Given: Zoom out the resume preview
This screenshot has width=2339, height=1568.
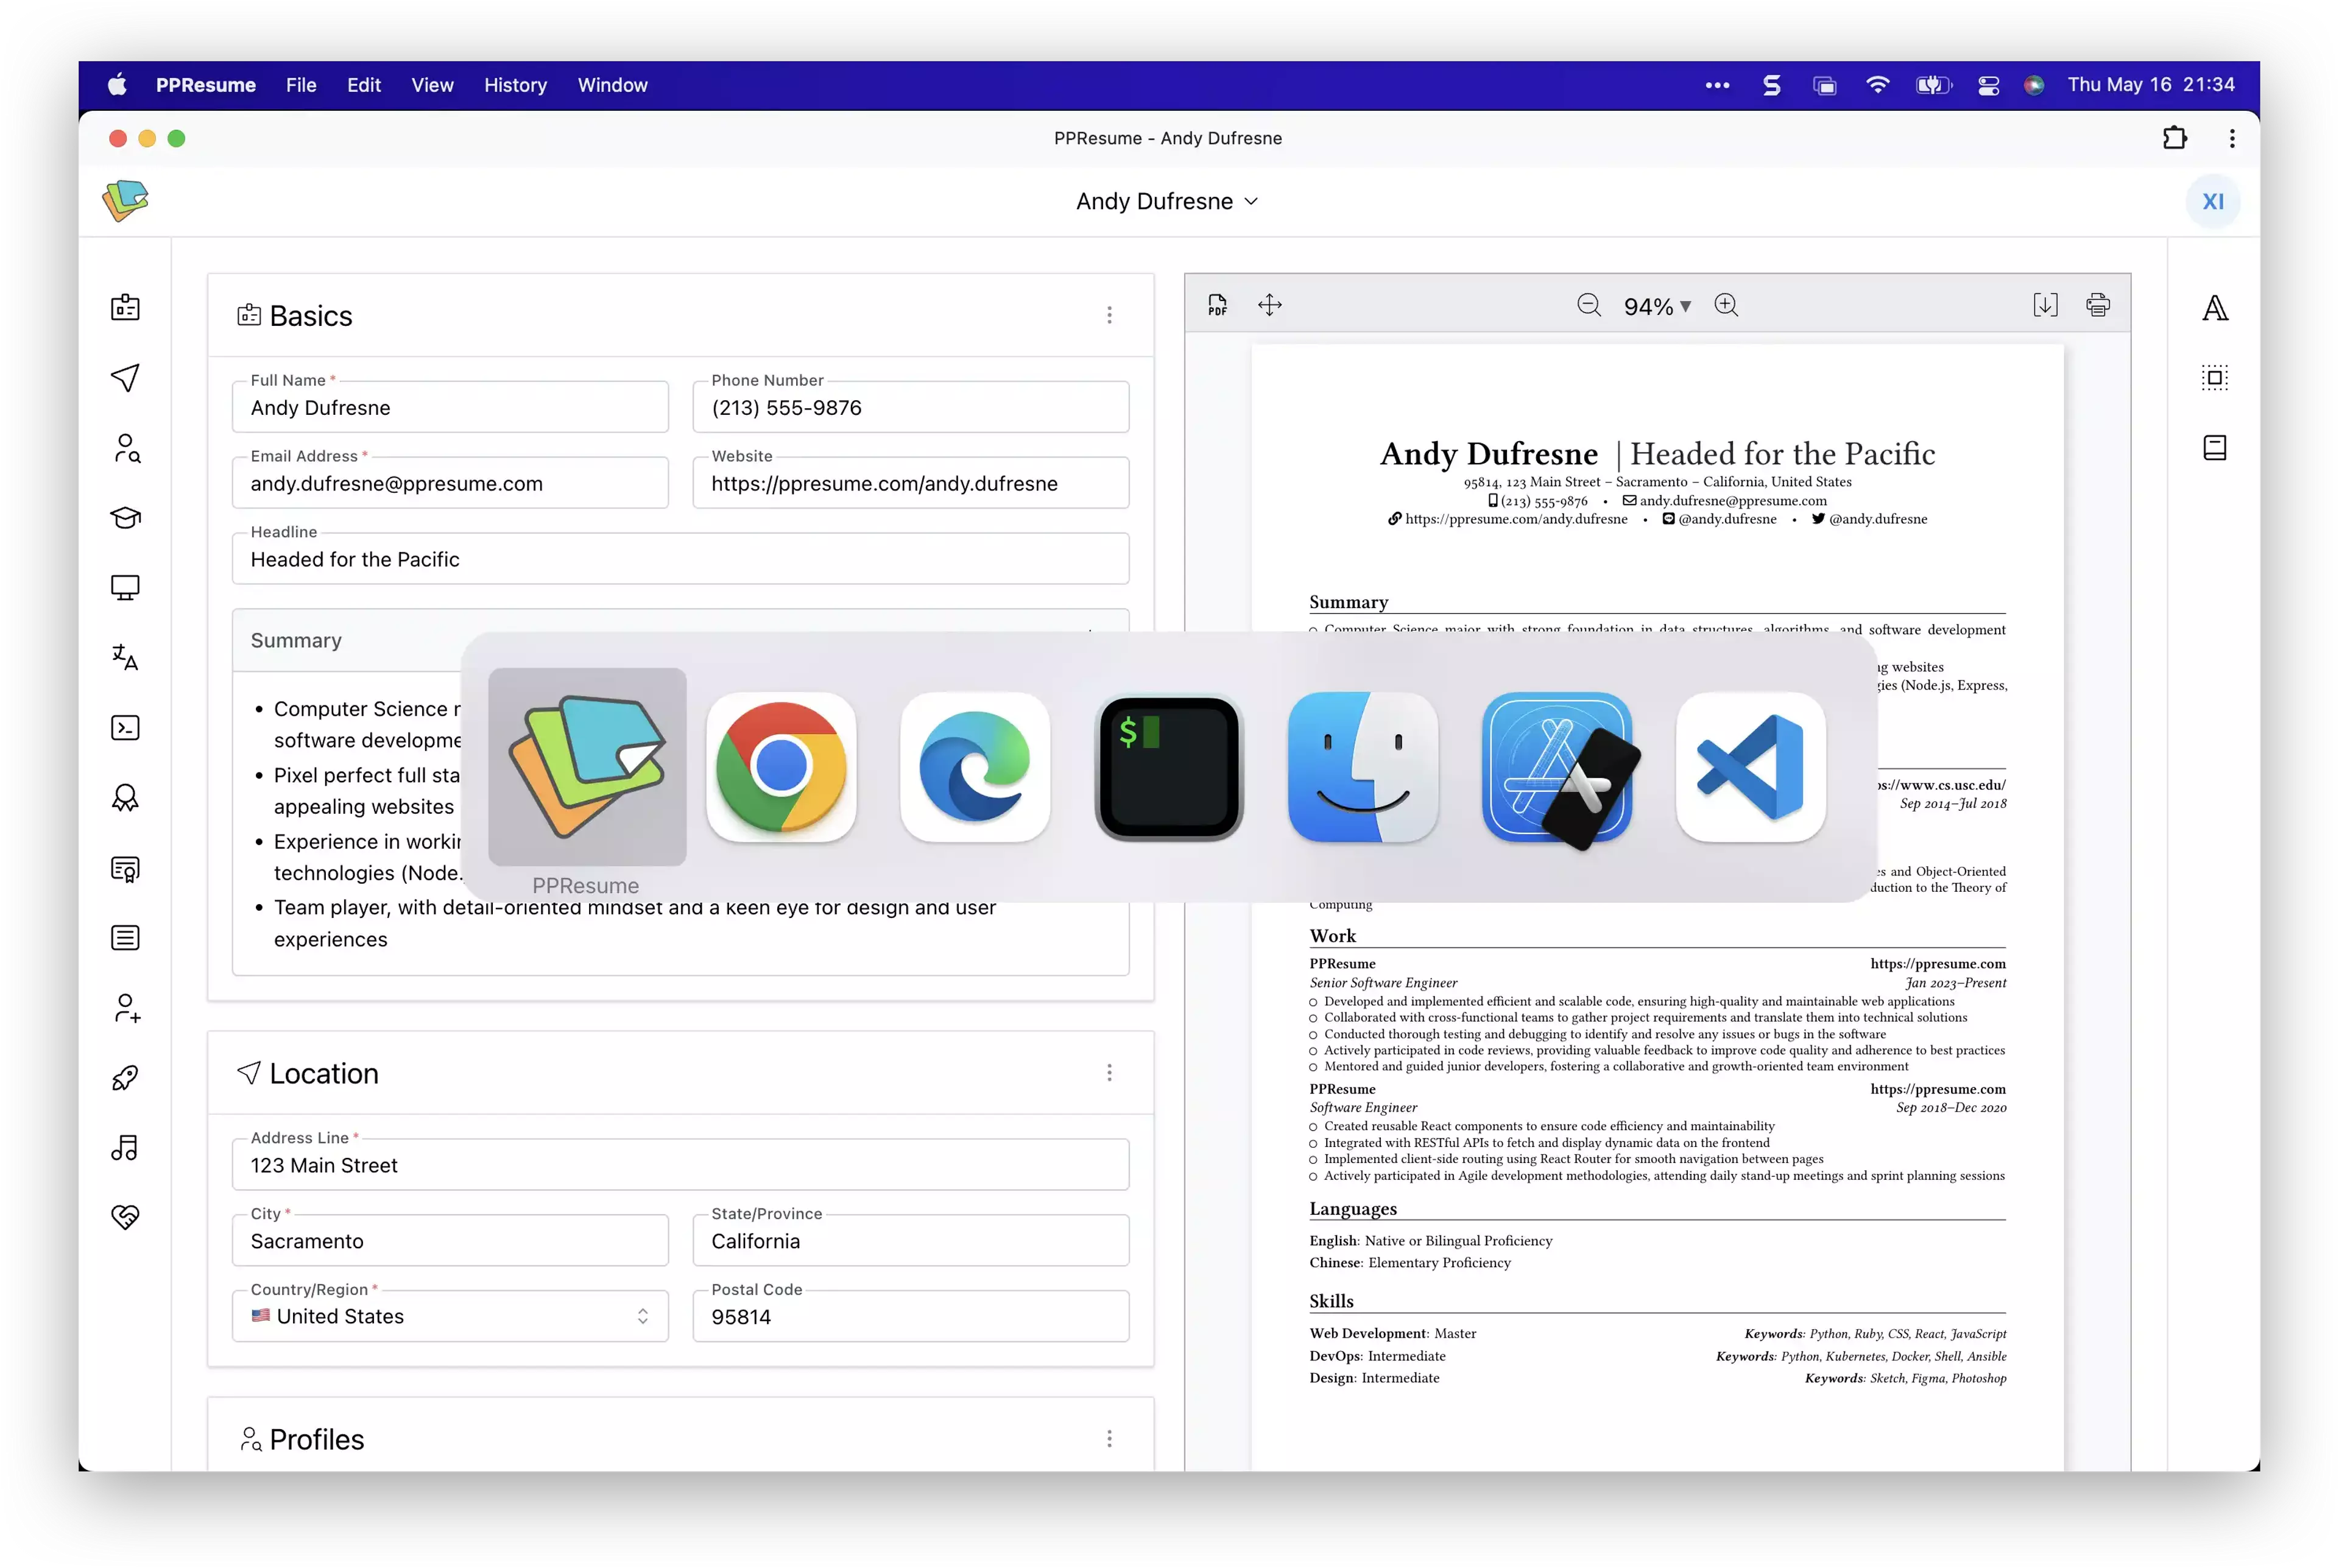Looking at the screenshot, I should [x=1589, y=305].
